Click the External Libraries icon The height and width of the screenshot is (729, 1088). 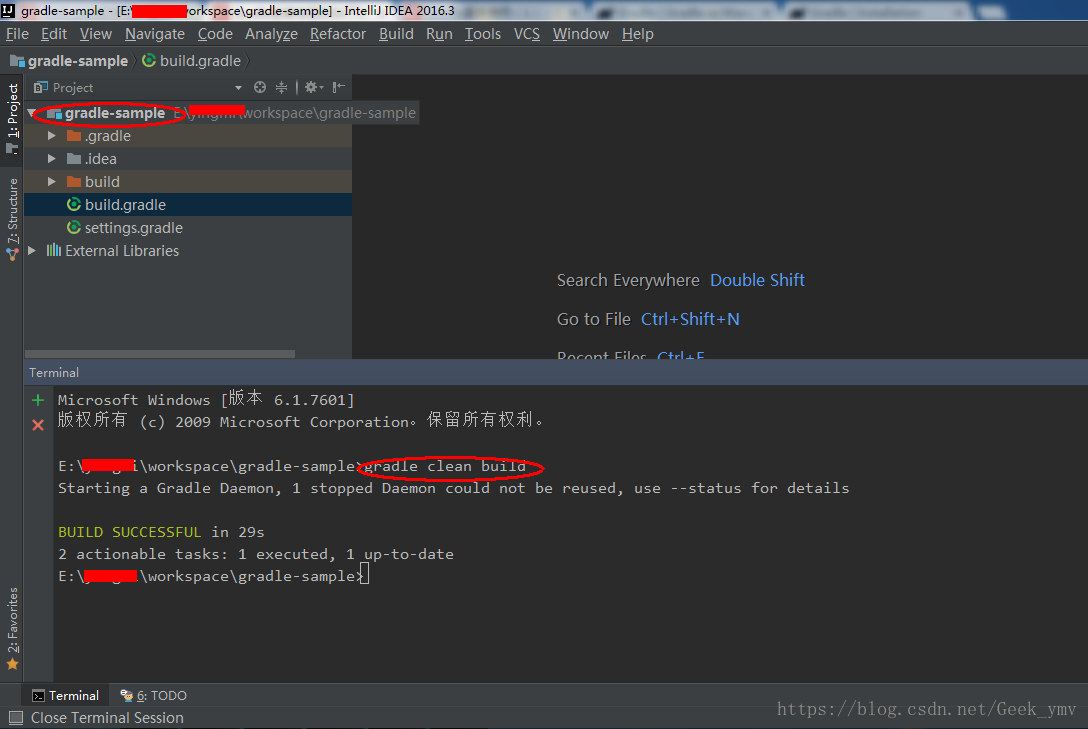53,250
